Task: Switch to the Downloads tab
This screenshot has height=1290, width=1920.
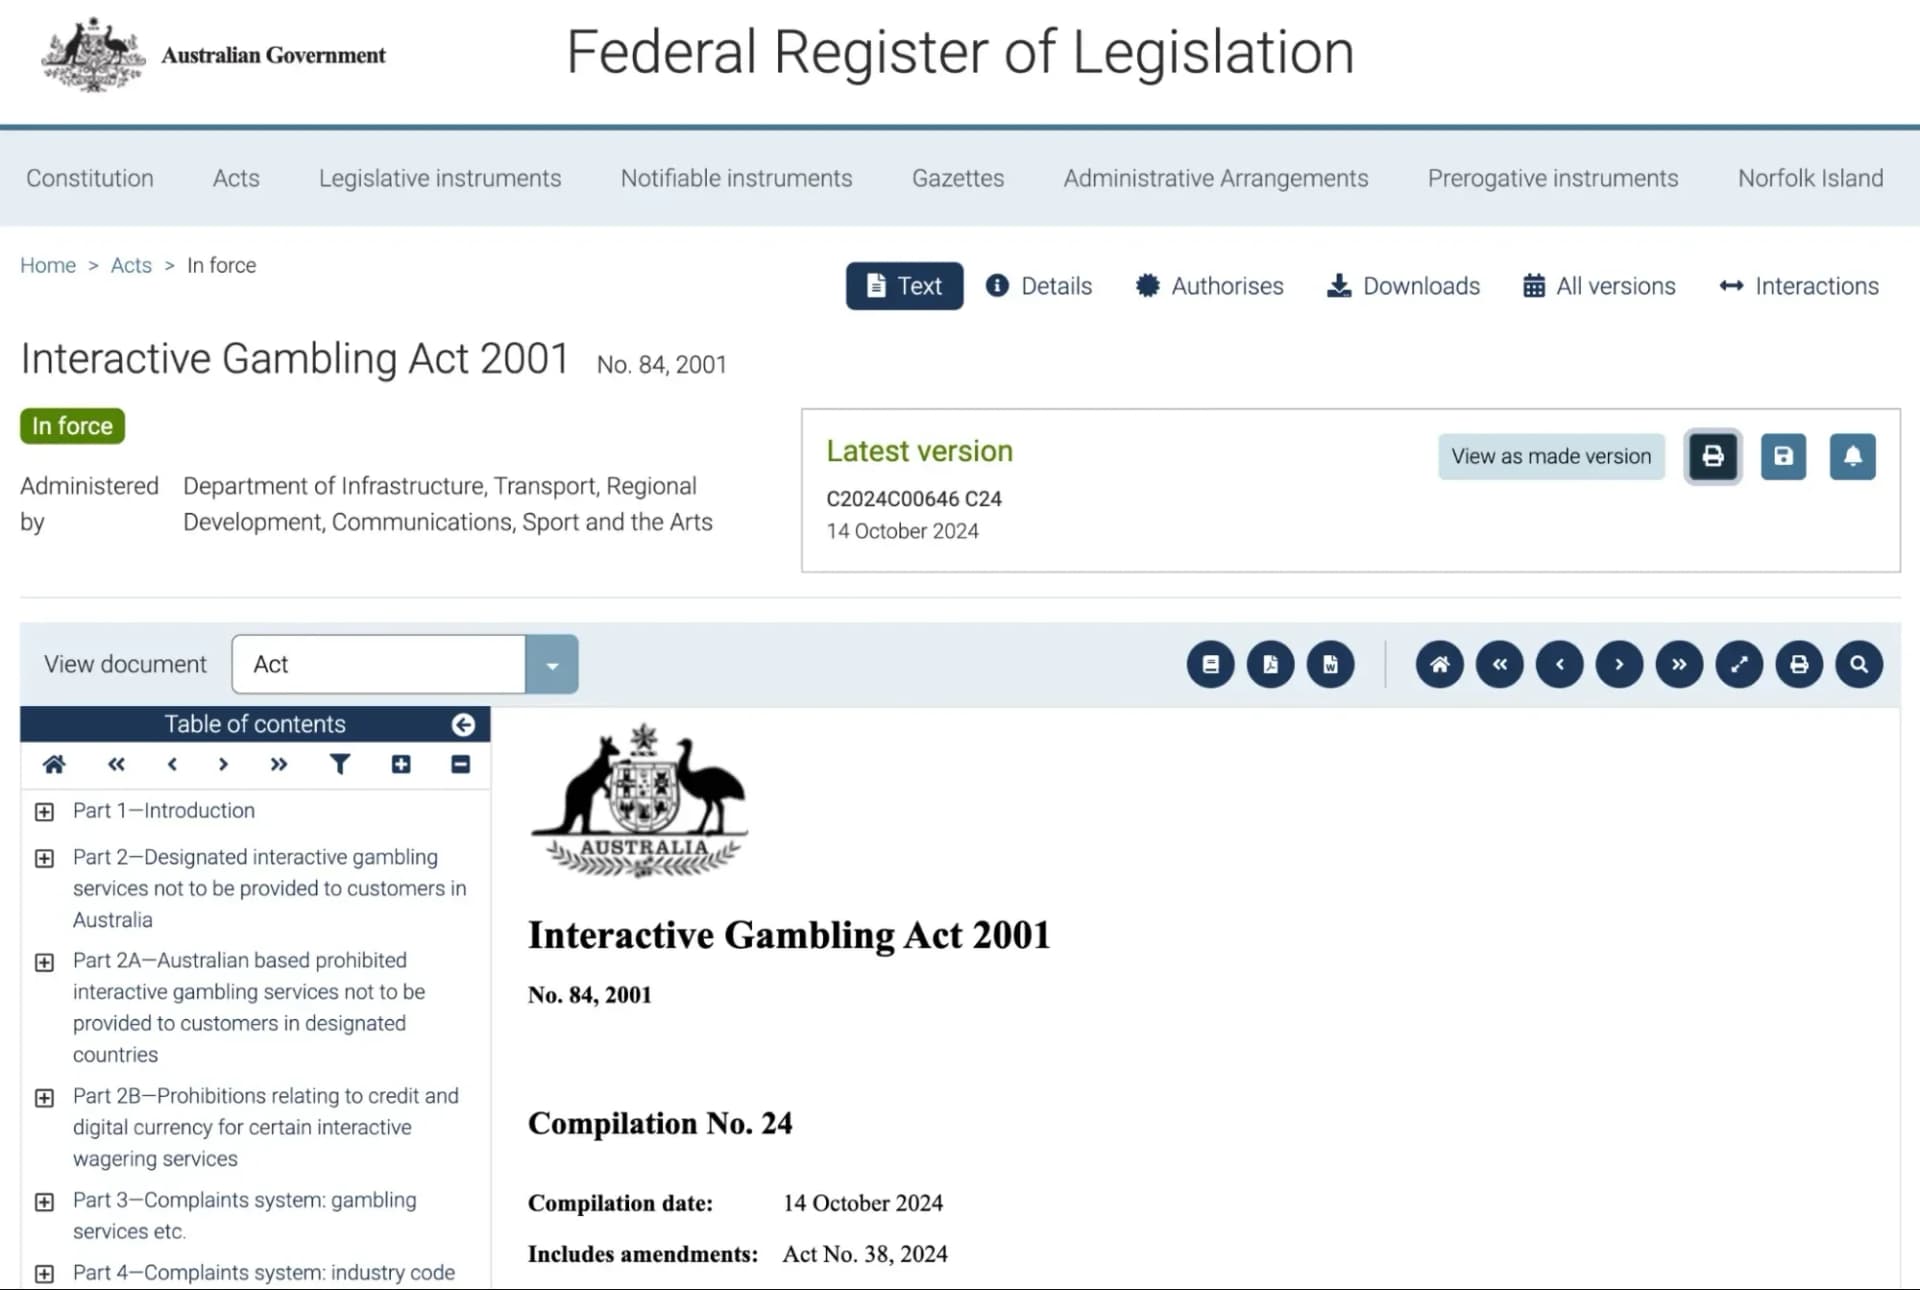Action: coord(1403,286)
